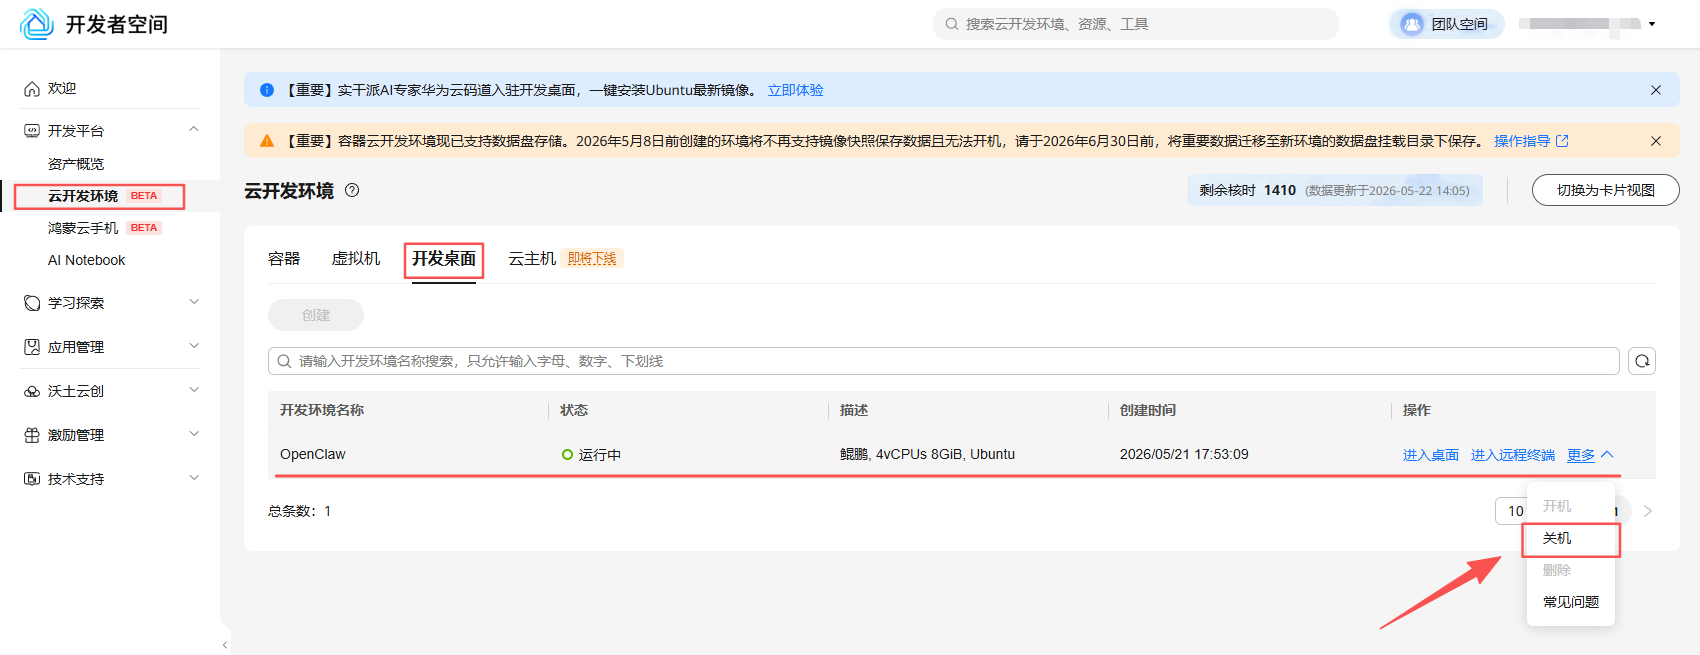
Task: Open 云开发环境 in the sidebar
Action: click(x=83, y=196)
